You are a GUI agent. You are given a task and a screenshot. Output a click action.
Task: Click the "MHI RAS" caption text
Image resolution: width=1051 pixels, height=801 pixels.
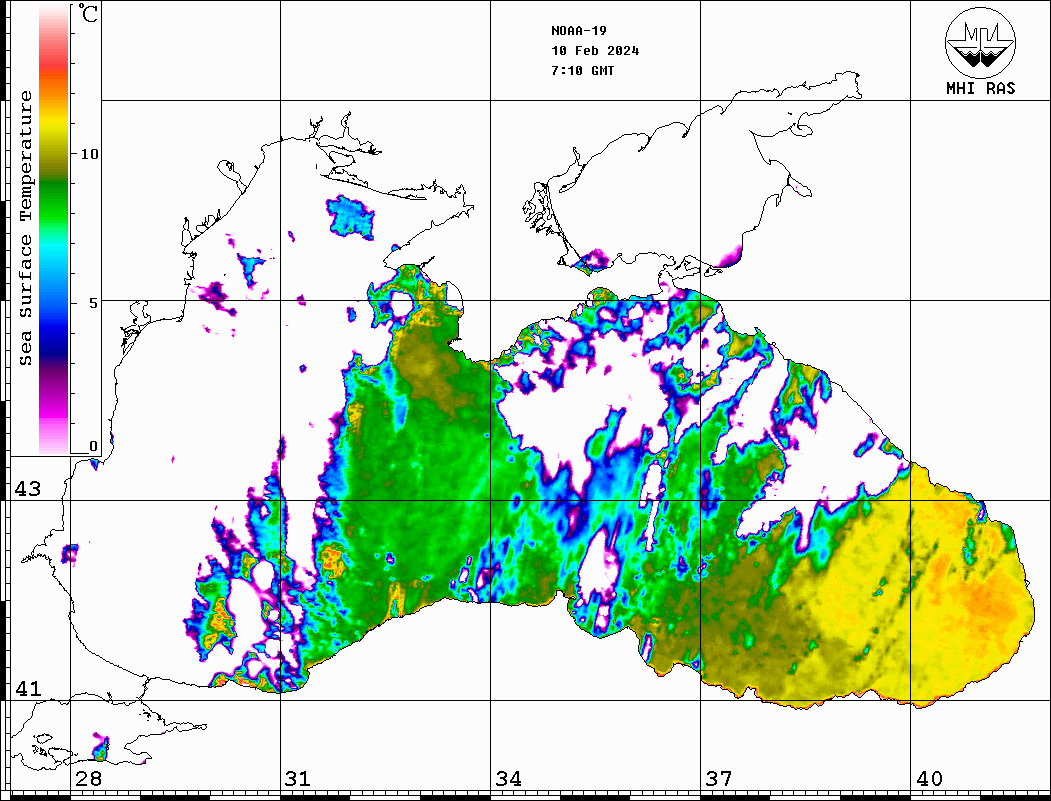coord(981,88)
